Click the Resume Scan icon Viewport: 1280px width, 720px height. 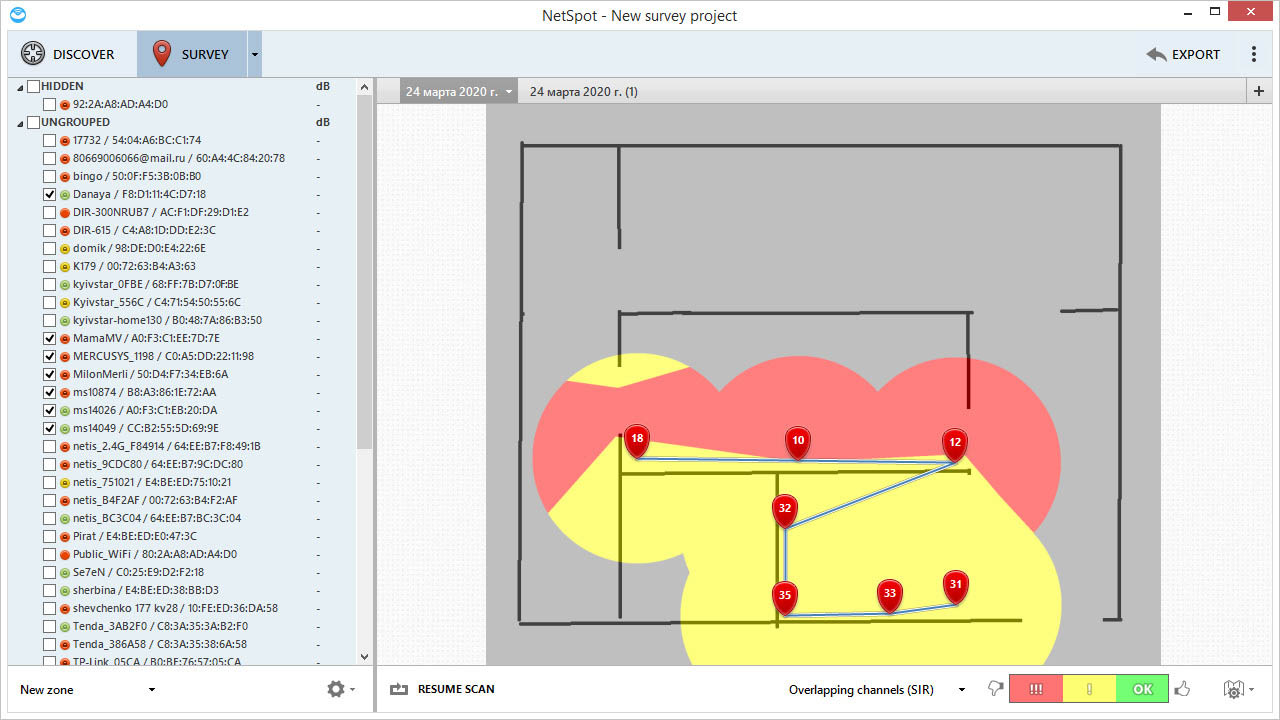point(400,689)
